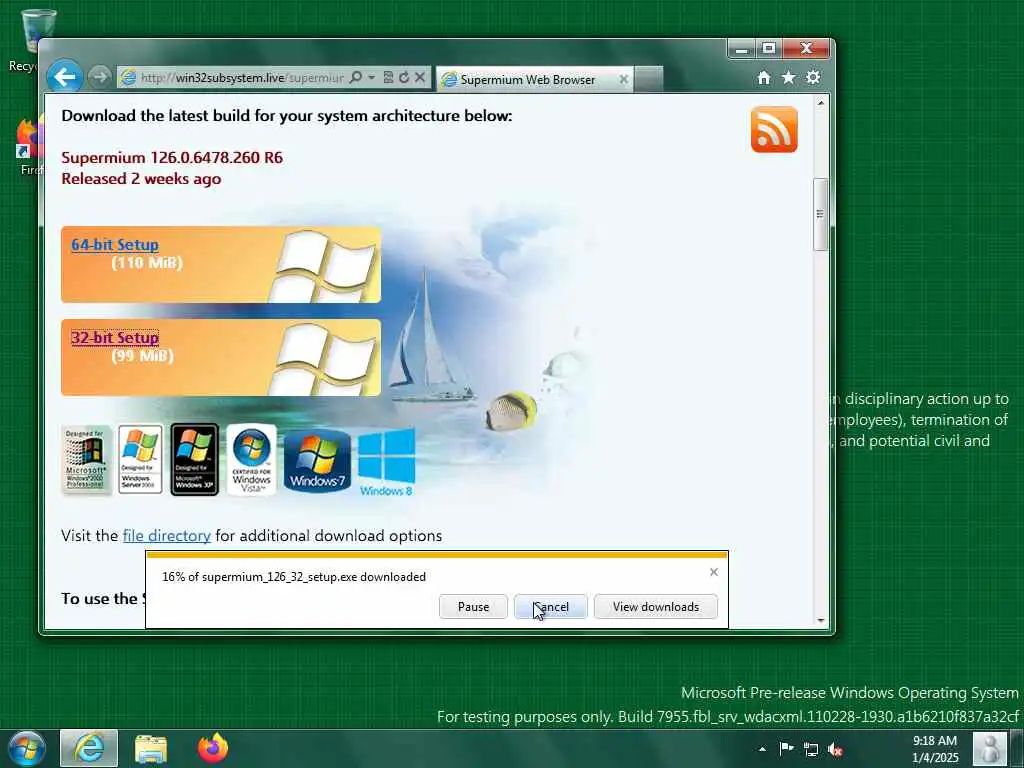Open Windows Explorer from taskbar

(x=151, y=748)
